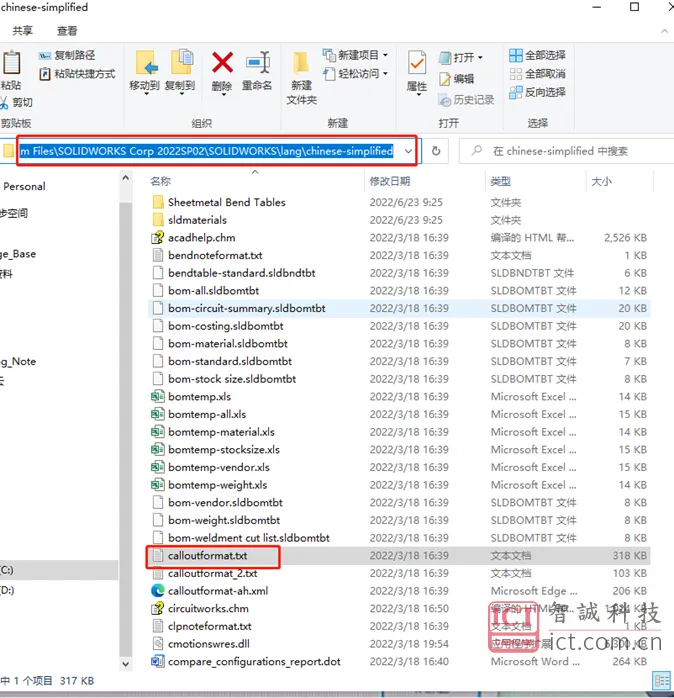Collapse the ribbon with the chevron
This screenshot has width=674, height=698.
[664, 31]
